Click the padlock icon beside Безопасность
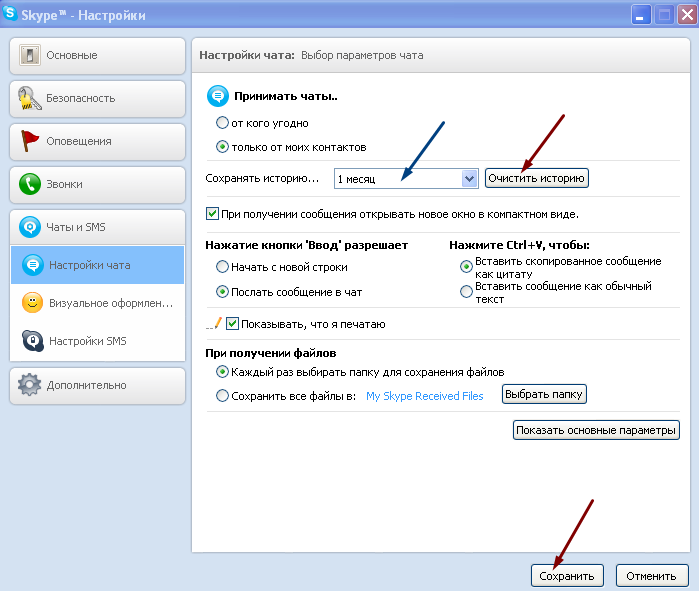Screen dimensions: 699x591 29,98
